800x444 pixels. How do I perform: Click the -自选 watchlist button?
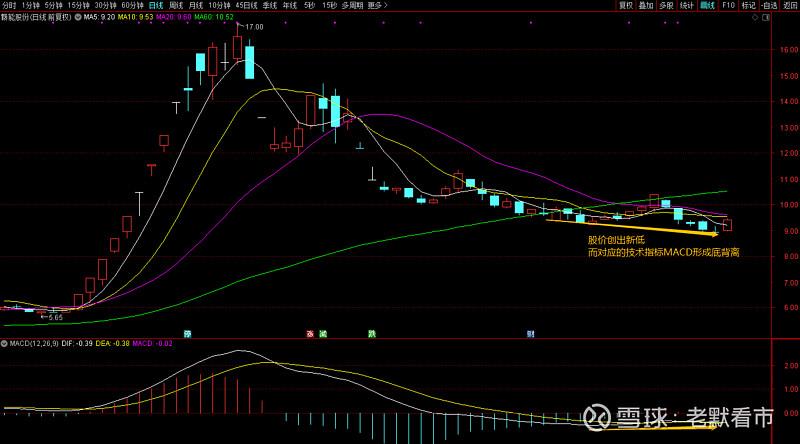769,5
